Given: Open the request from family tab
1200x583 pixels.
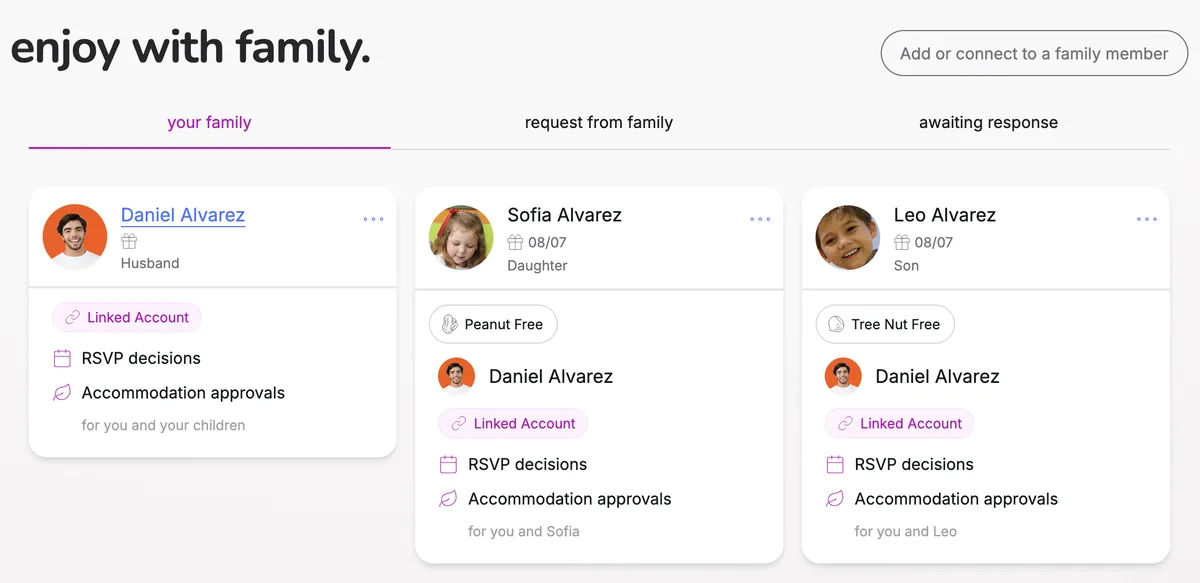Looking at the screenshot, I should tap(599, 123).
